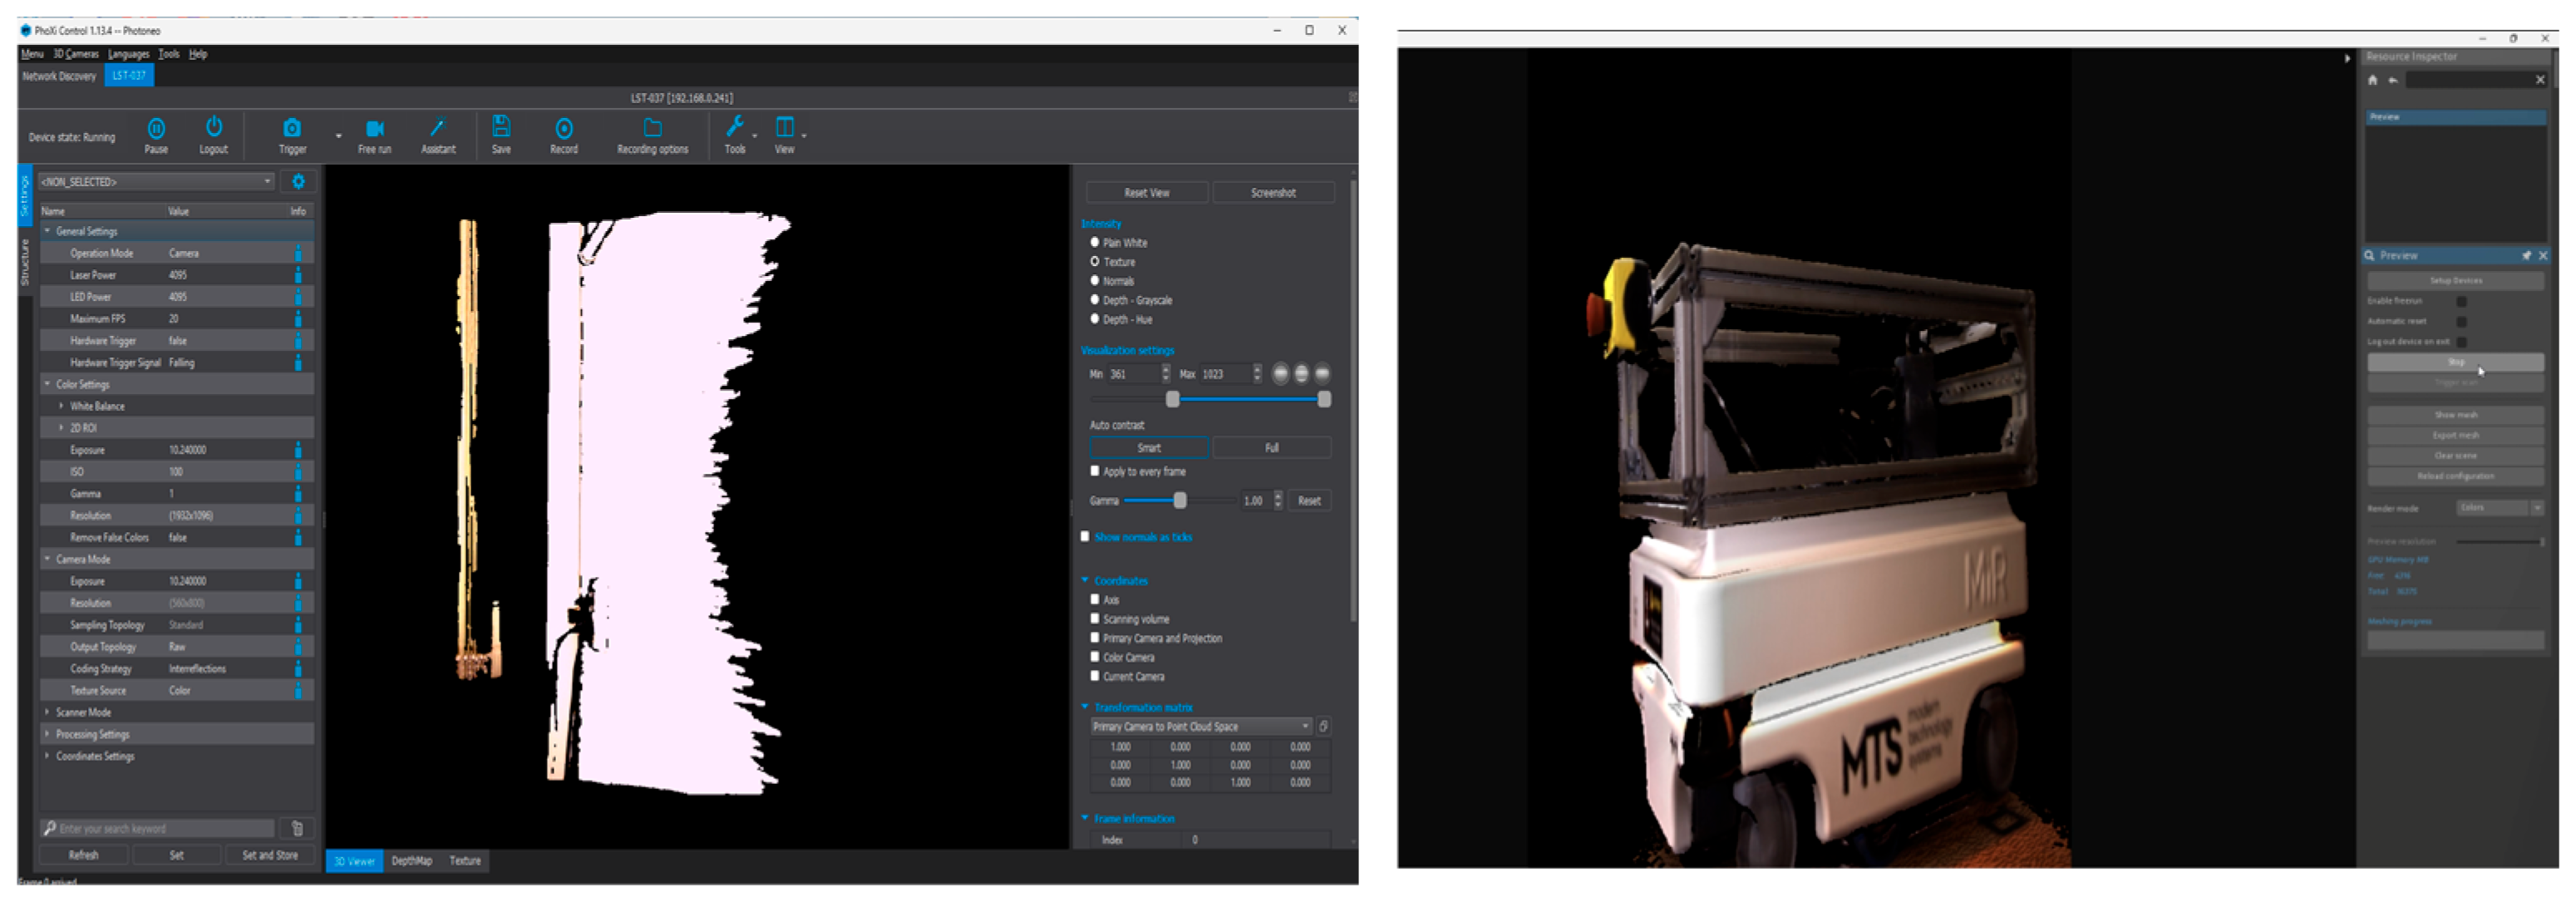Trigger a scan with the camera icon
The height and width of the screenshot is (907, 2576).
click(292, 128)
